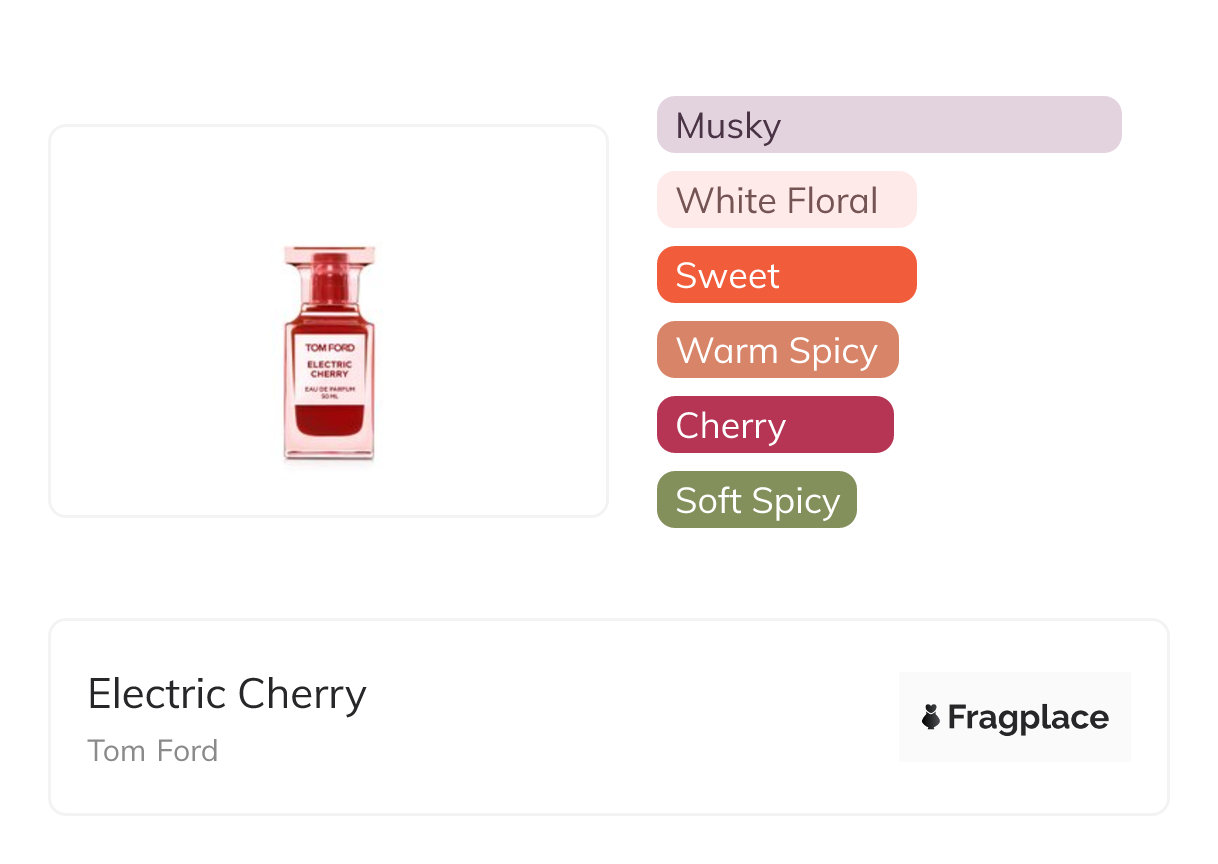The height and width of the screenshot is (864, 1218).
Task: Click TOM FORD text on bottle label
Action: coord(329,347)
